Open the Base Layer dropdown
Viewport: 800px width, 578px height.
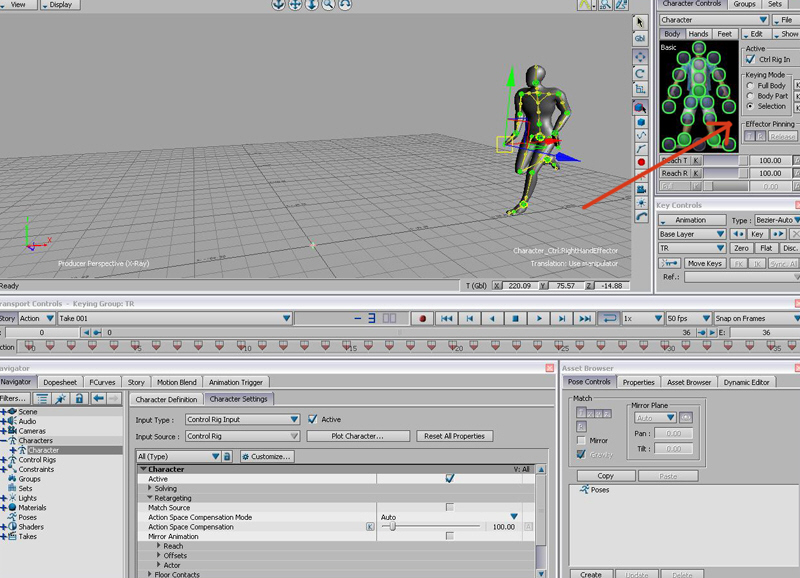coord(691,234)
